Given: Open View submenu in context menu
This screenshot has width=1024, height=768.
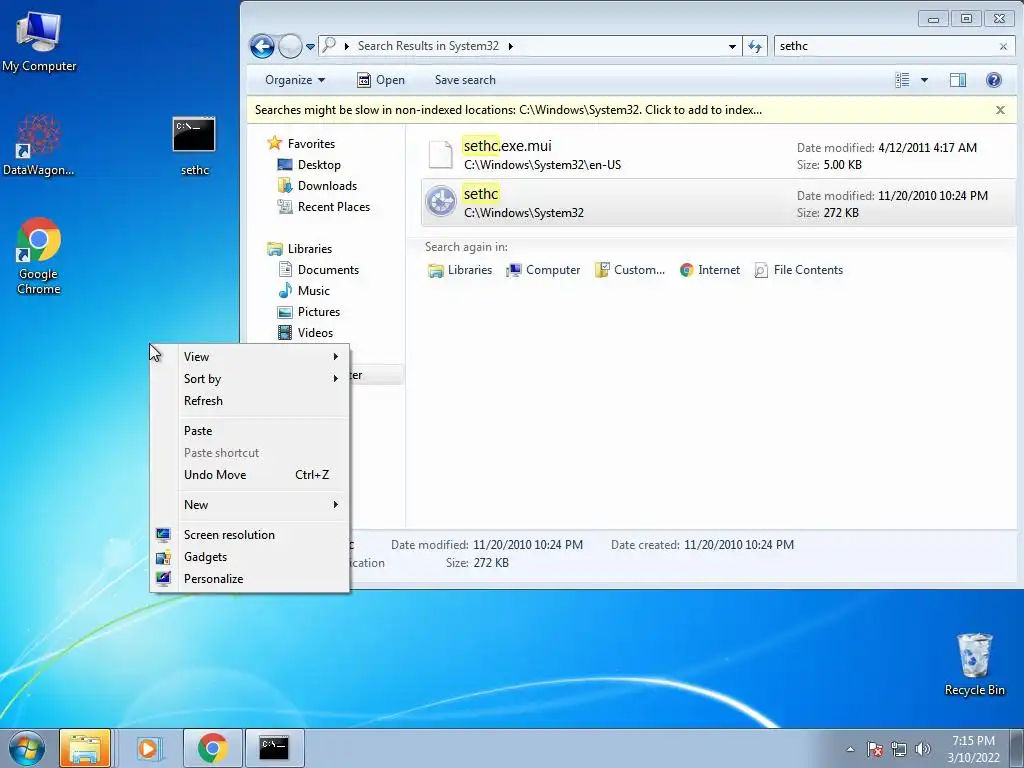Looking at the screenshot, I should pyautogui.click(x=249, y=357).
